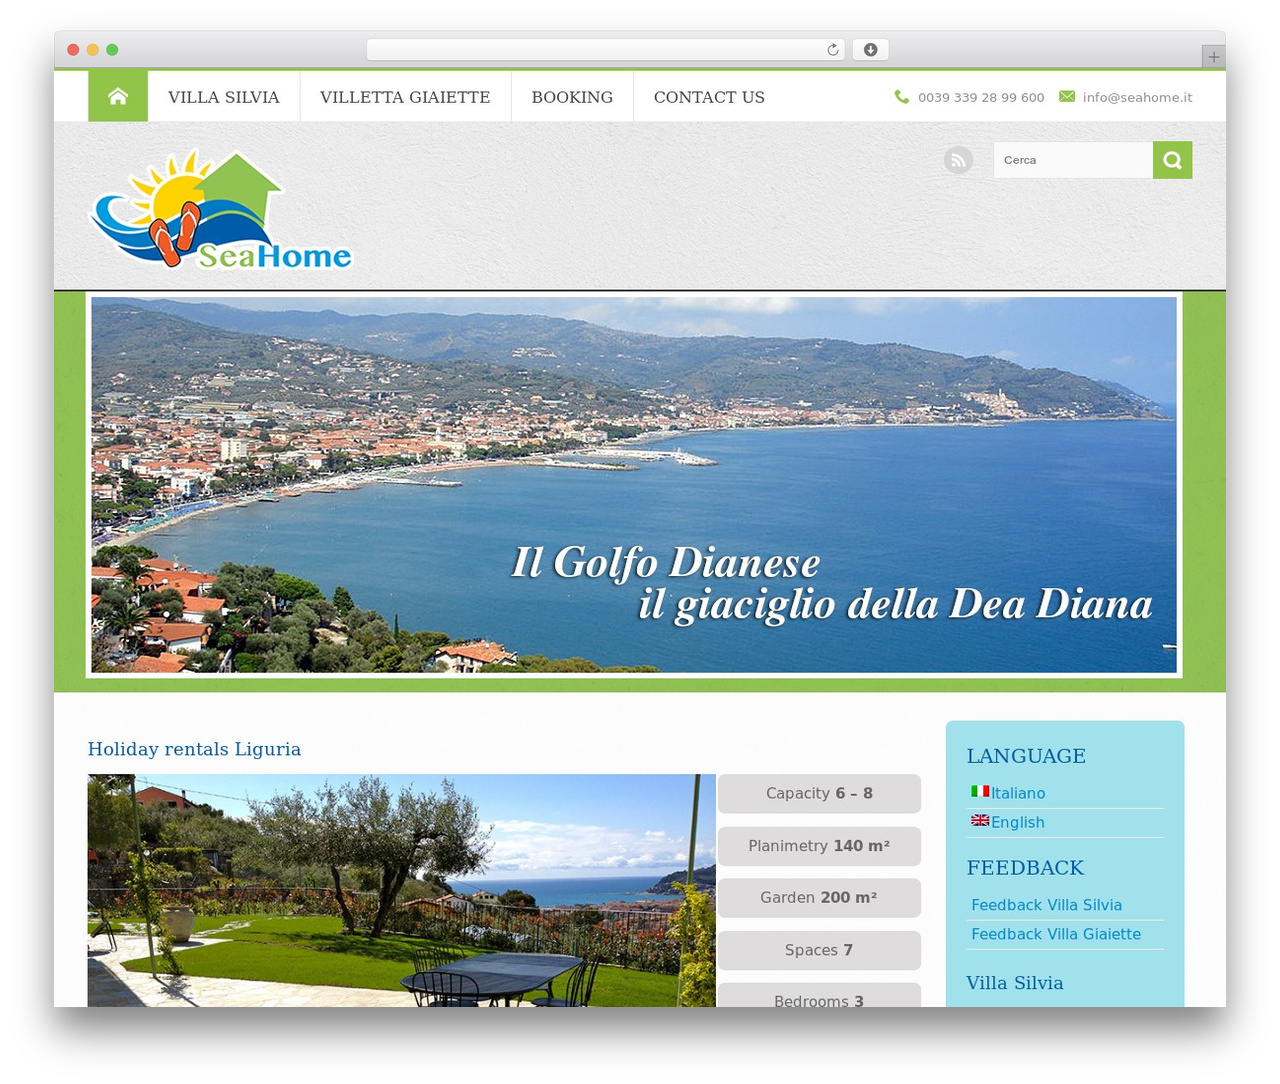This screenshot has height=1084, width=1280.
Task: Go to the Booking page
Action: [572, 97]
